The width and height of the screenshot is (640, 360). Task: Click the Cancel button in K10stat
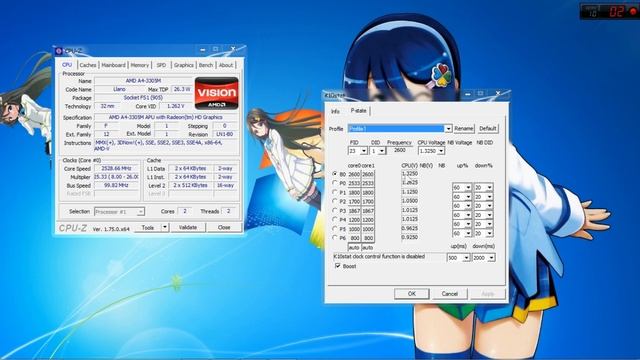pyautogui.click(x=449, y=293)
